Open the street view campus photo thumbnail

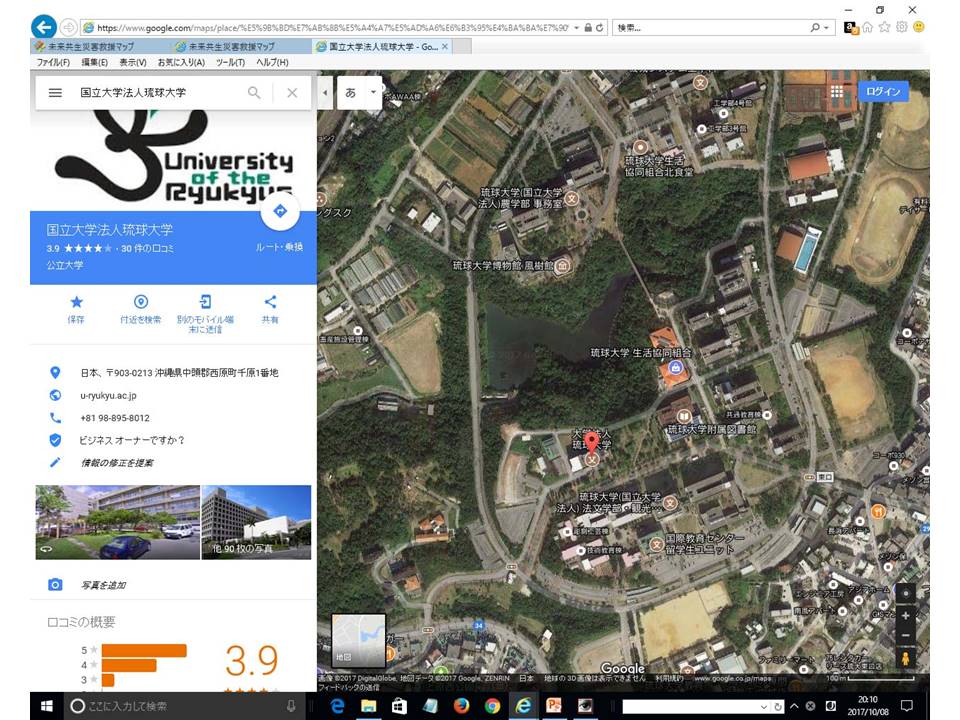tap(118, 522)
